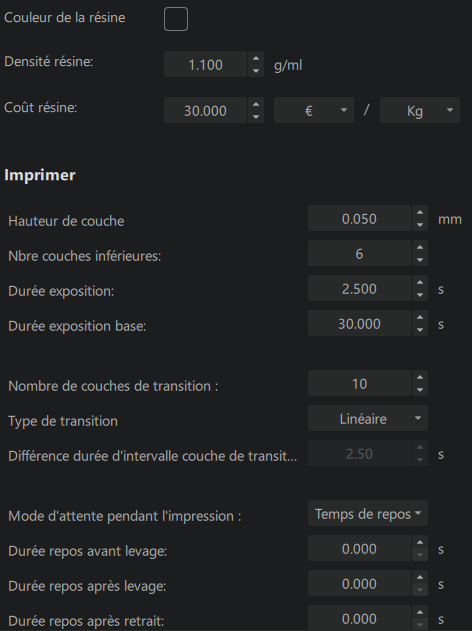Click the Coût résine value field
Screen dimensions: 472x631
(205, 110)
